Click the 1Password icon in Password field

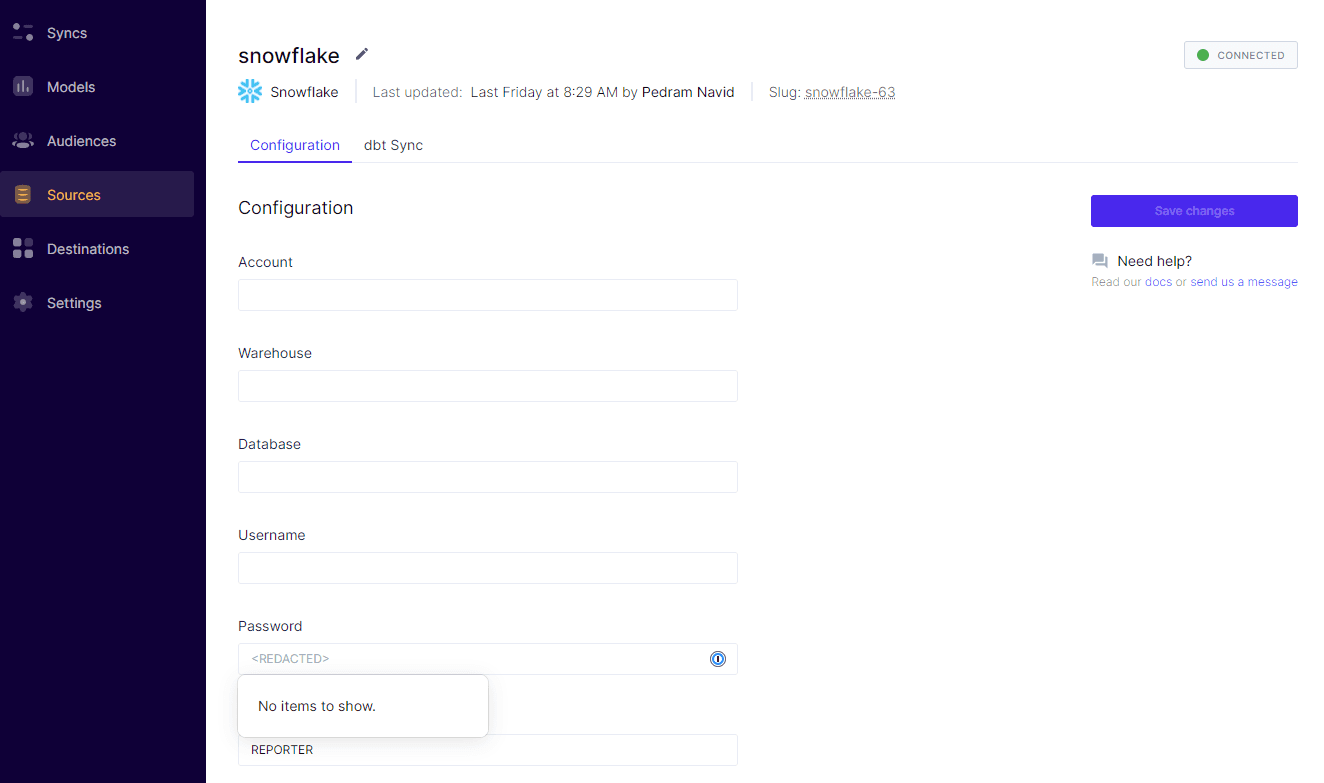pyautogui.click(x=717, y=659)
